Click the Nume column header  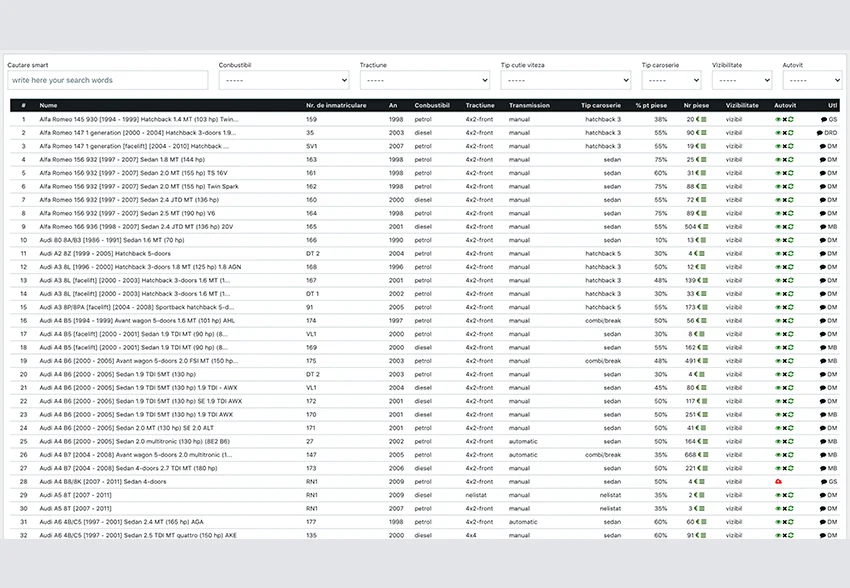[x=48, y=106]
